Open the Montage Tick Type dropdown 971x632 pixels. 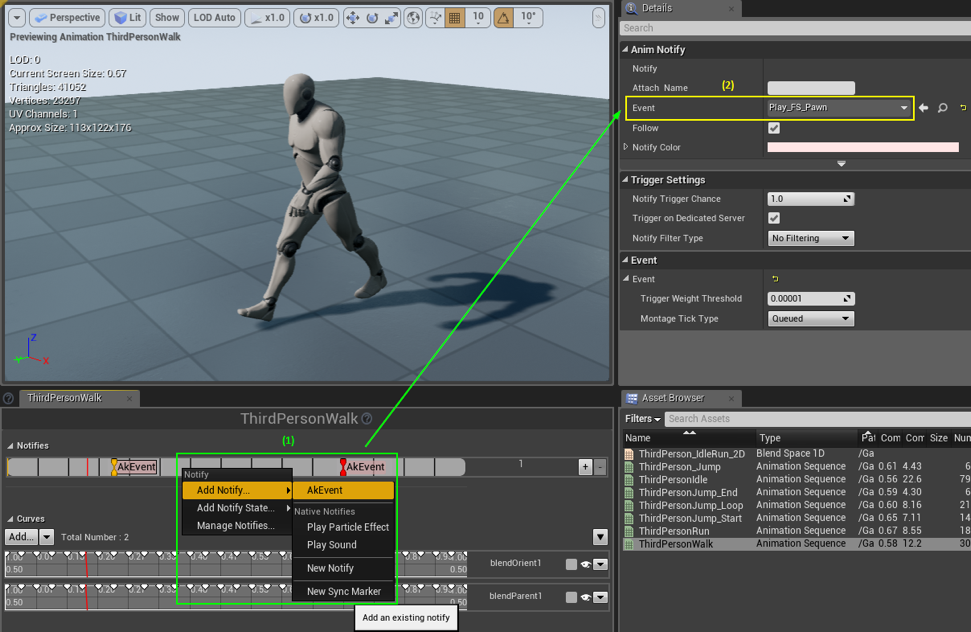coord(810,318)
